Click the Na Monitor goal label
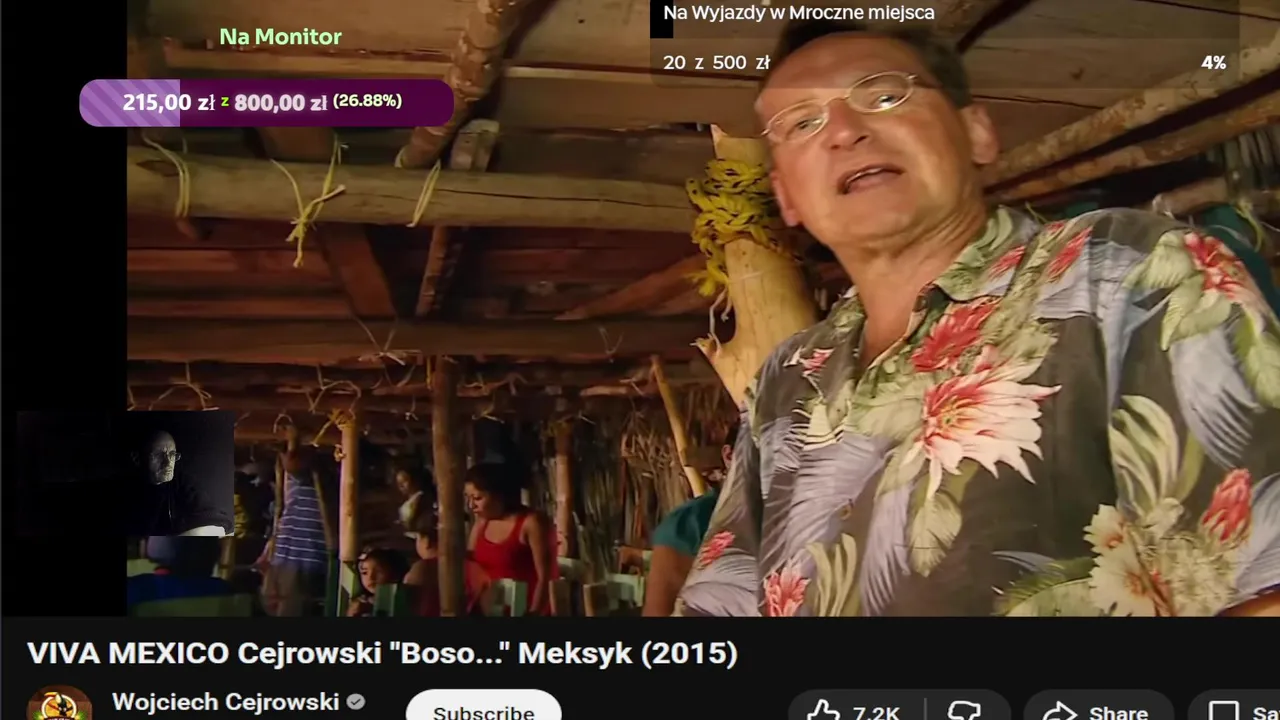The width and height of the screenshot is (1280, 720). click(280, 37)
